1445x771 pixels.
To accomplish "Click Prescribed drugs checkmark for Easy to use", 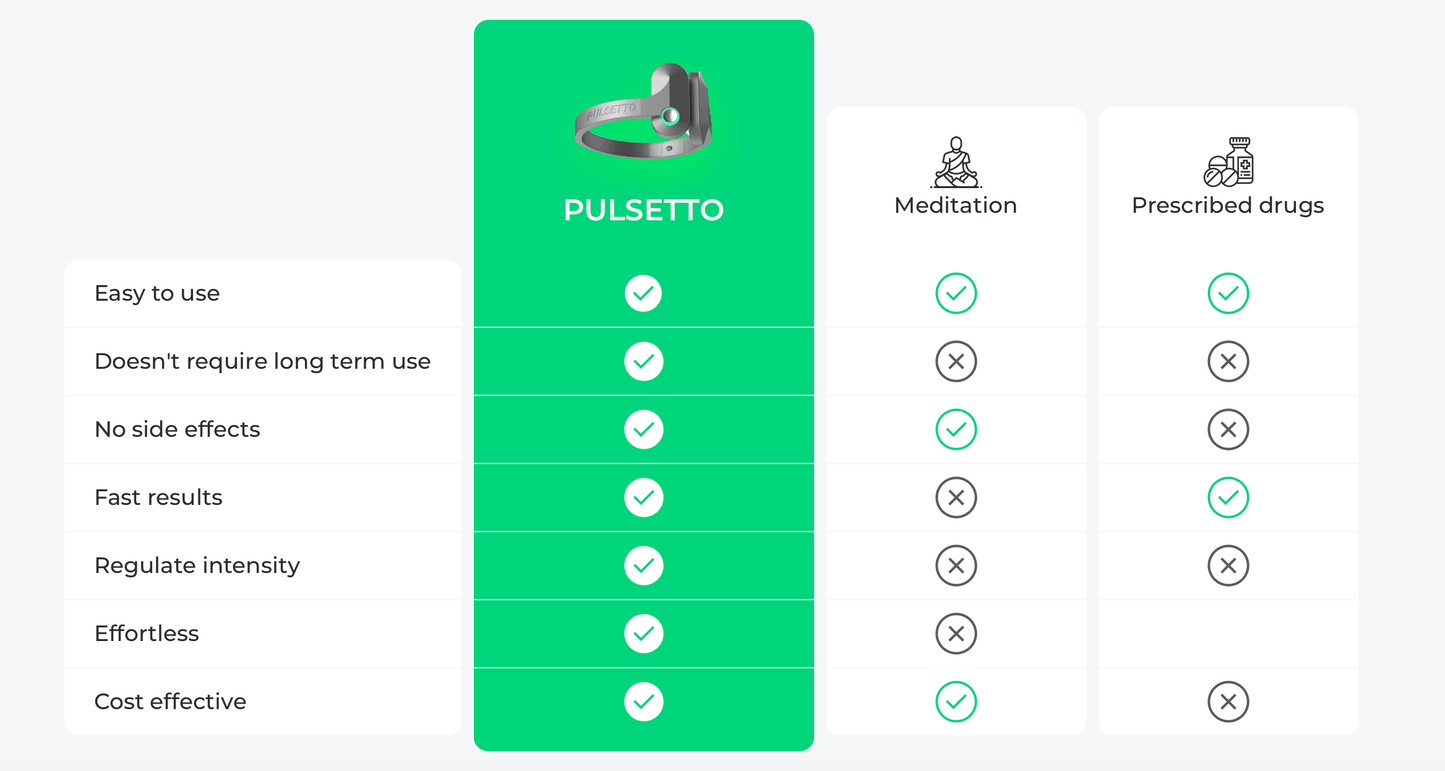I will pos(1228,293).
